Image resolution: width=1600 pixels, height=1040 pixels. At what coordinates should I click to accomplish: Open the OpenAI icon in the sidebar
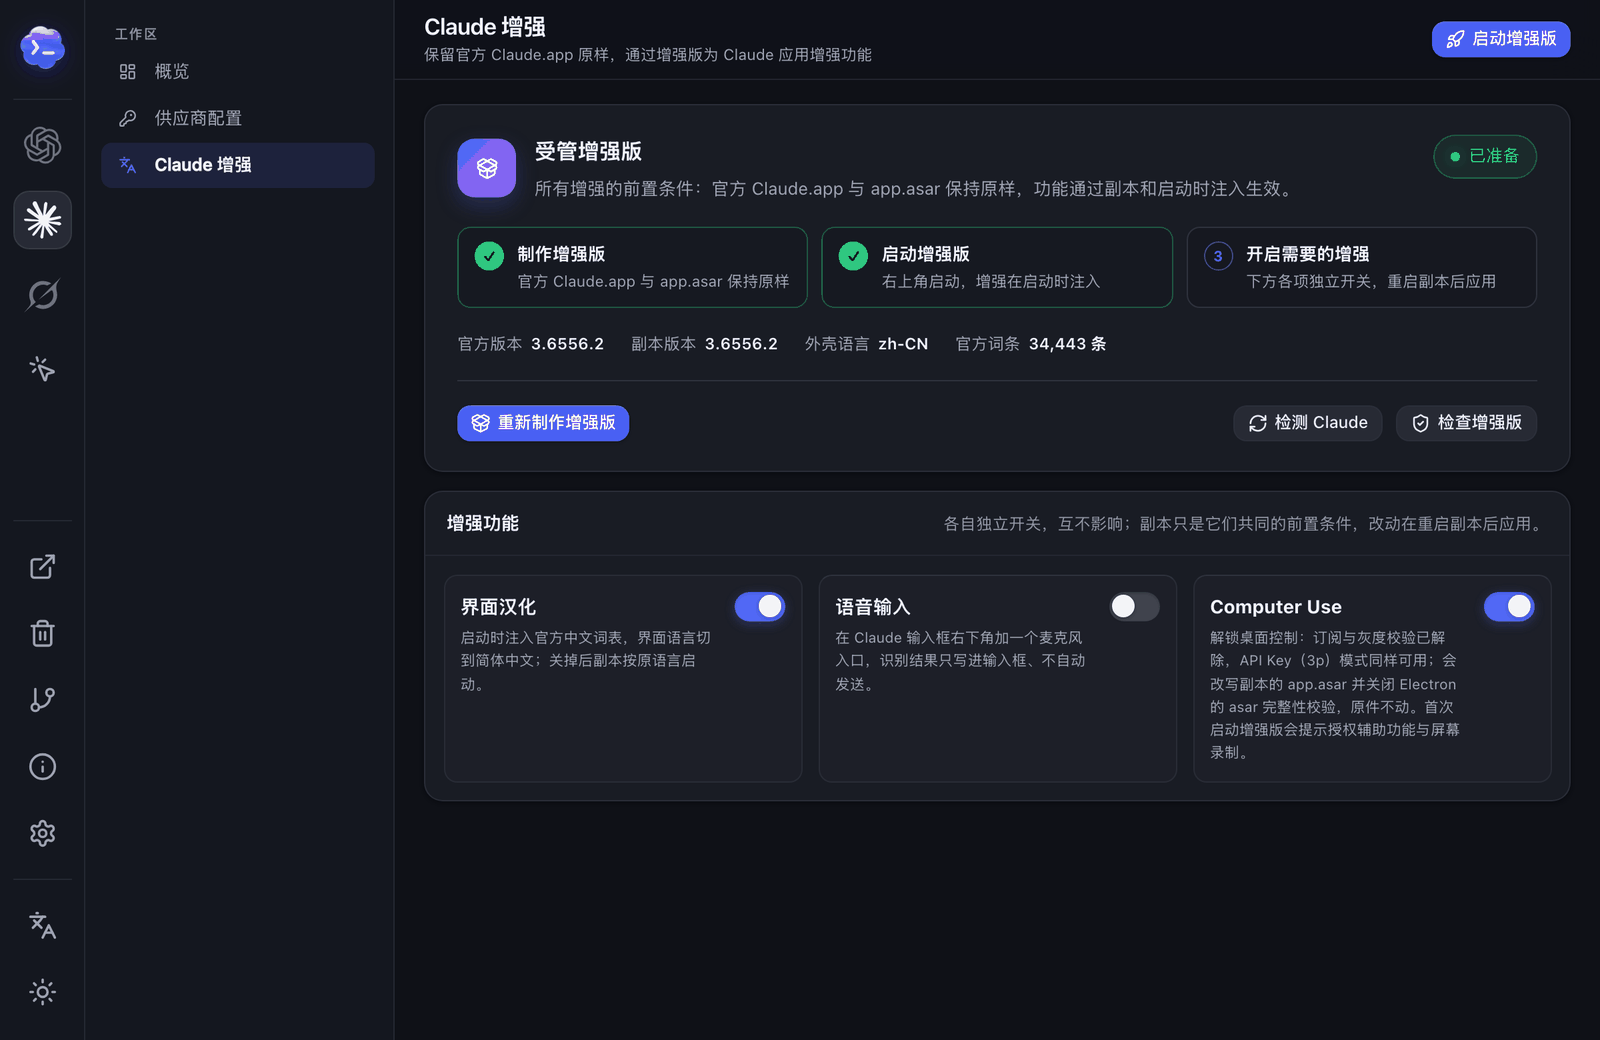[42, 145]
